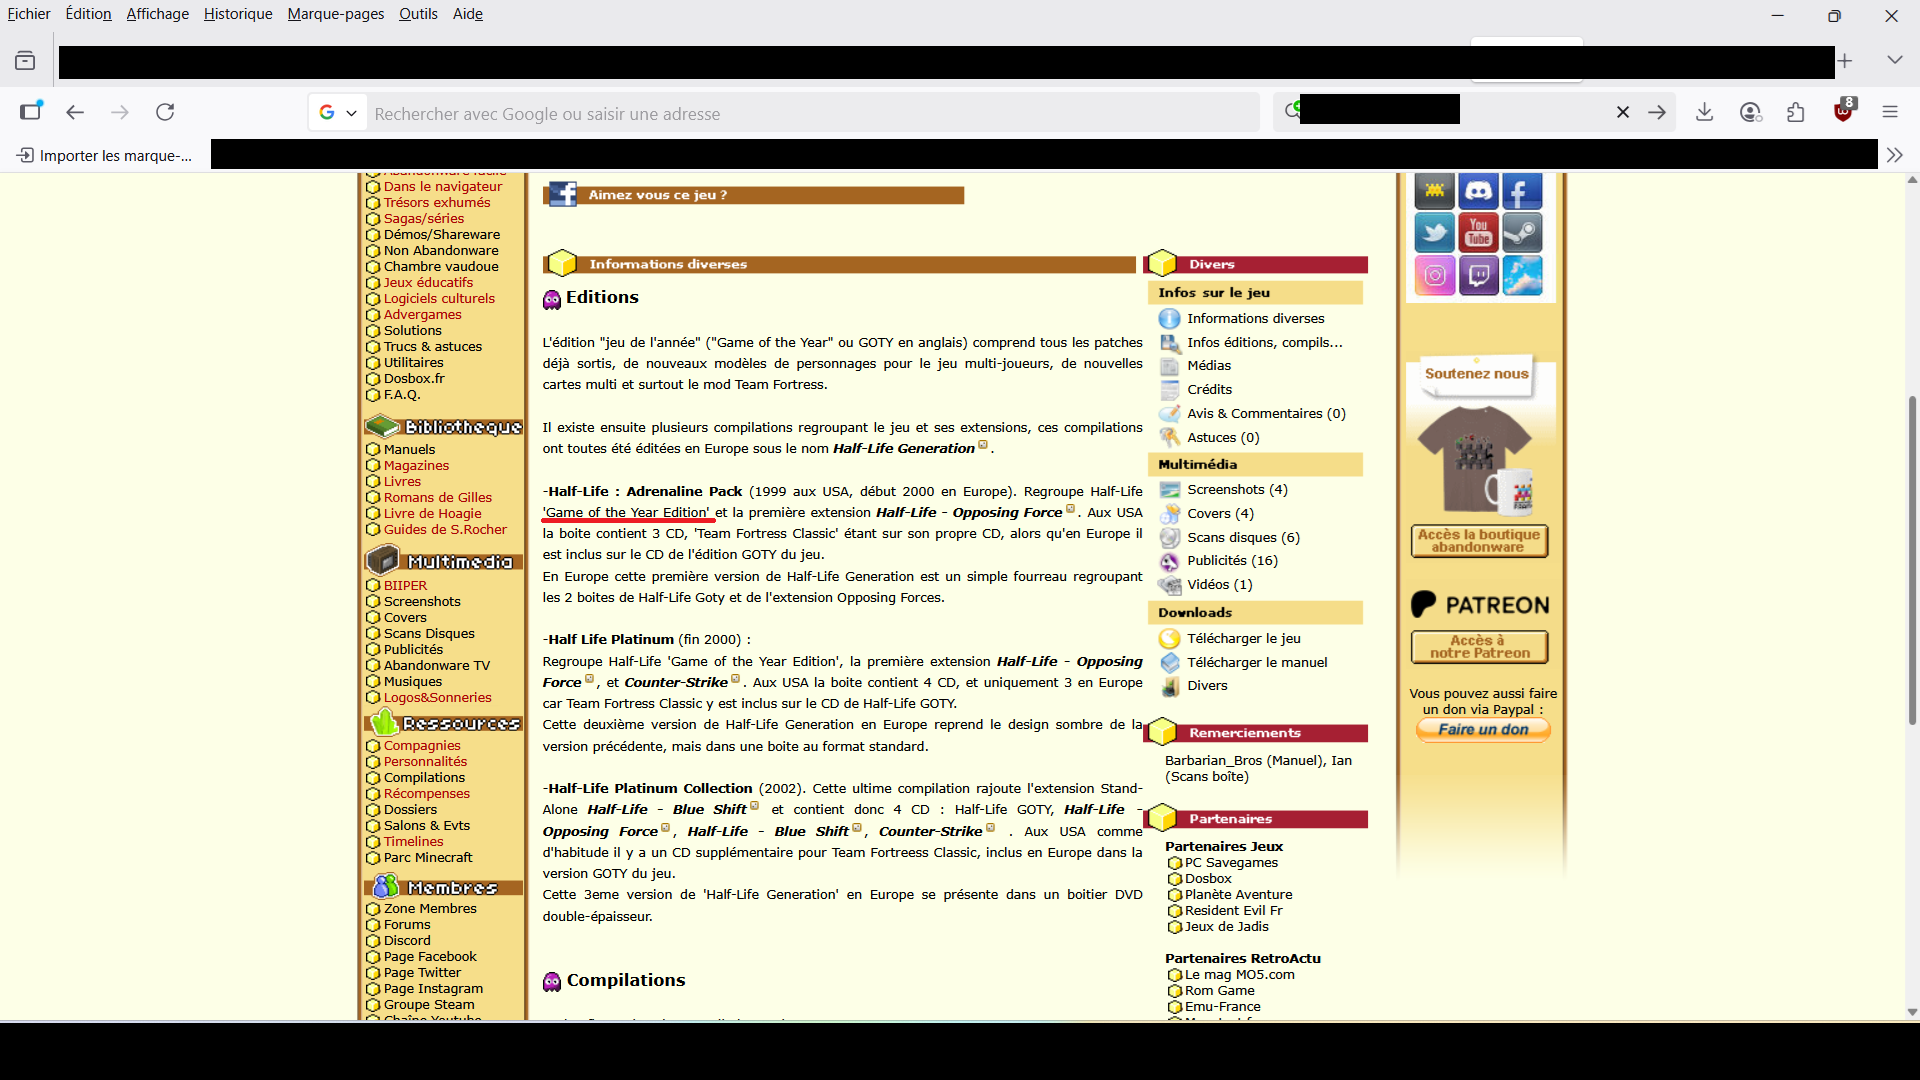Image resolution: width=1920 pixels, height=1080 pixels.
Task: Open the downloads toolbar icon
Action: point(1705,112)
